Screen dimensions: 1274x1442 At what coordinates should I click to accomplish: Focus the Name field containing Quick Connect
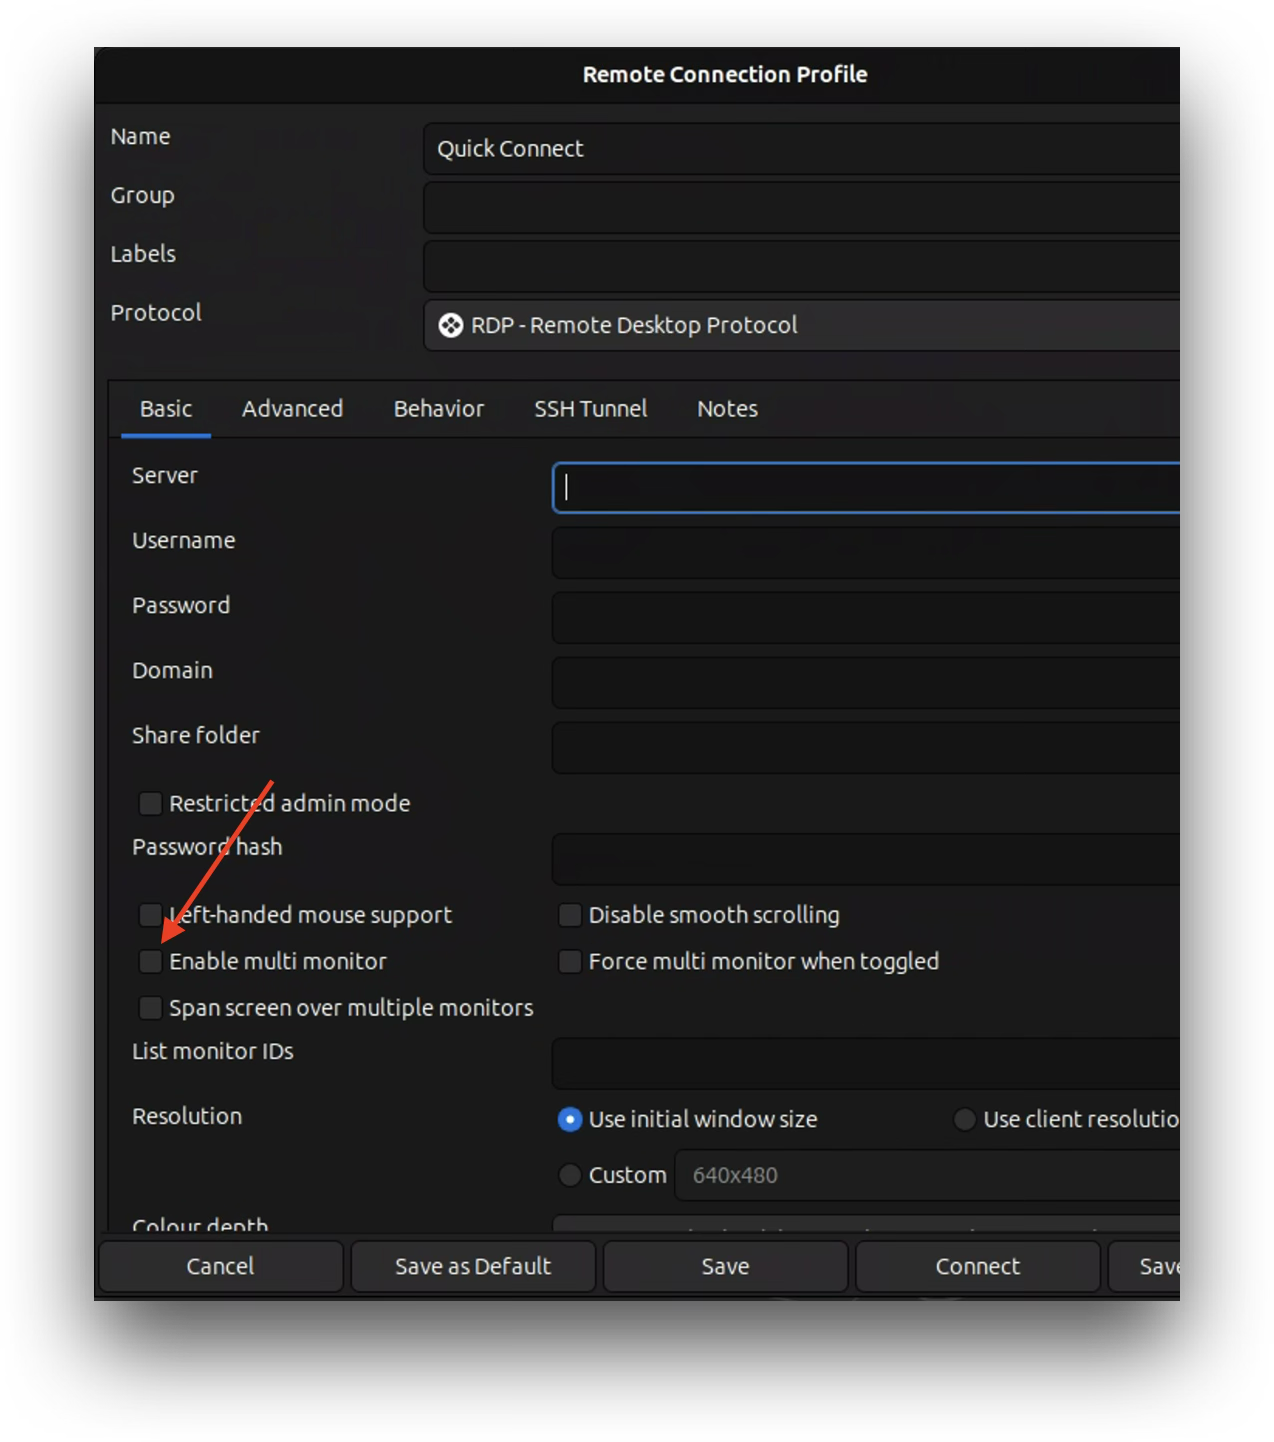coord(801,149)
